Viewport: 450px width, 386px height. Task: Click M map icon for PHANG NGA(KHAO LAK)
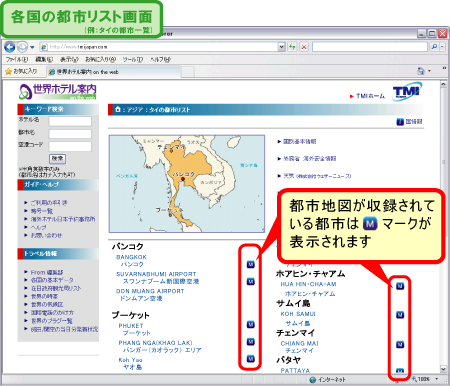coord(251,342)
